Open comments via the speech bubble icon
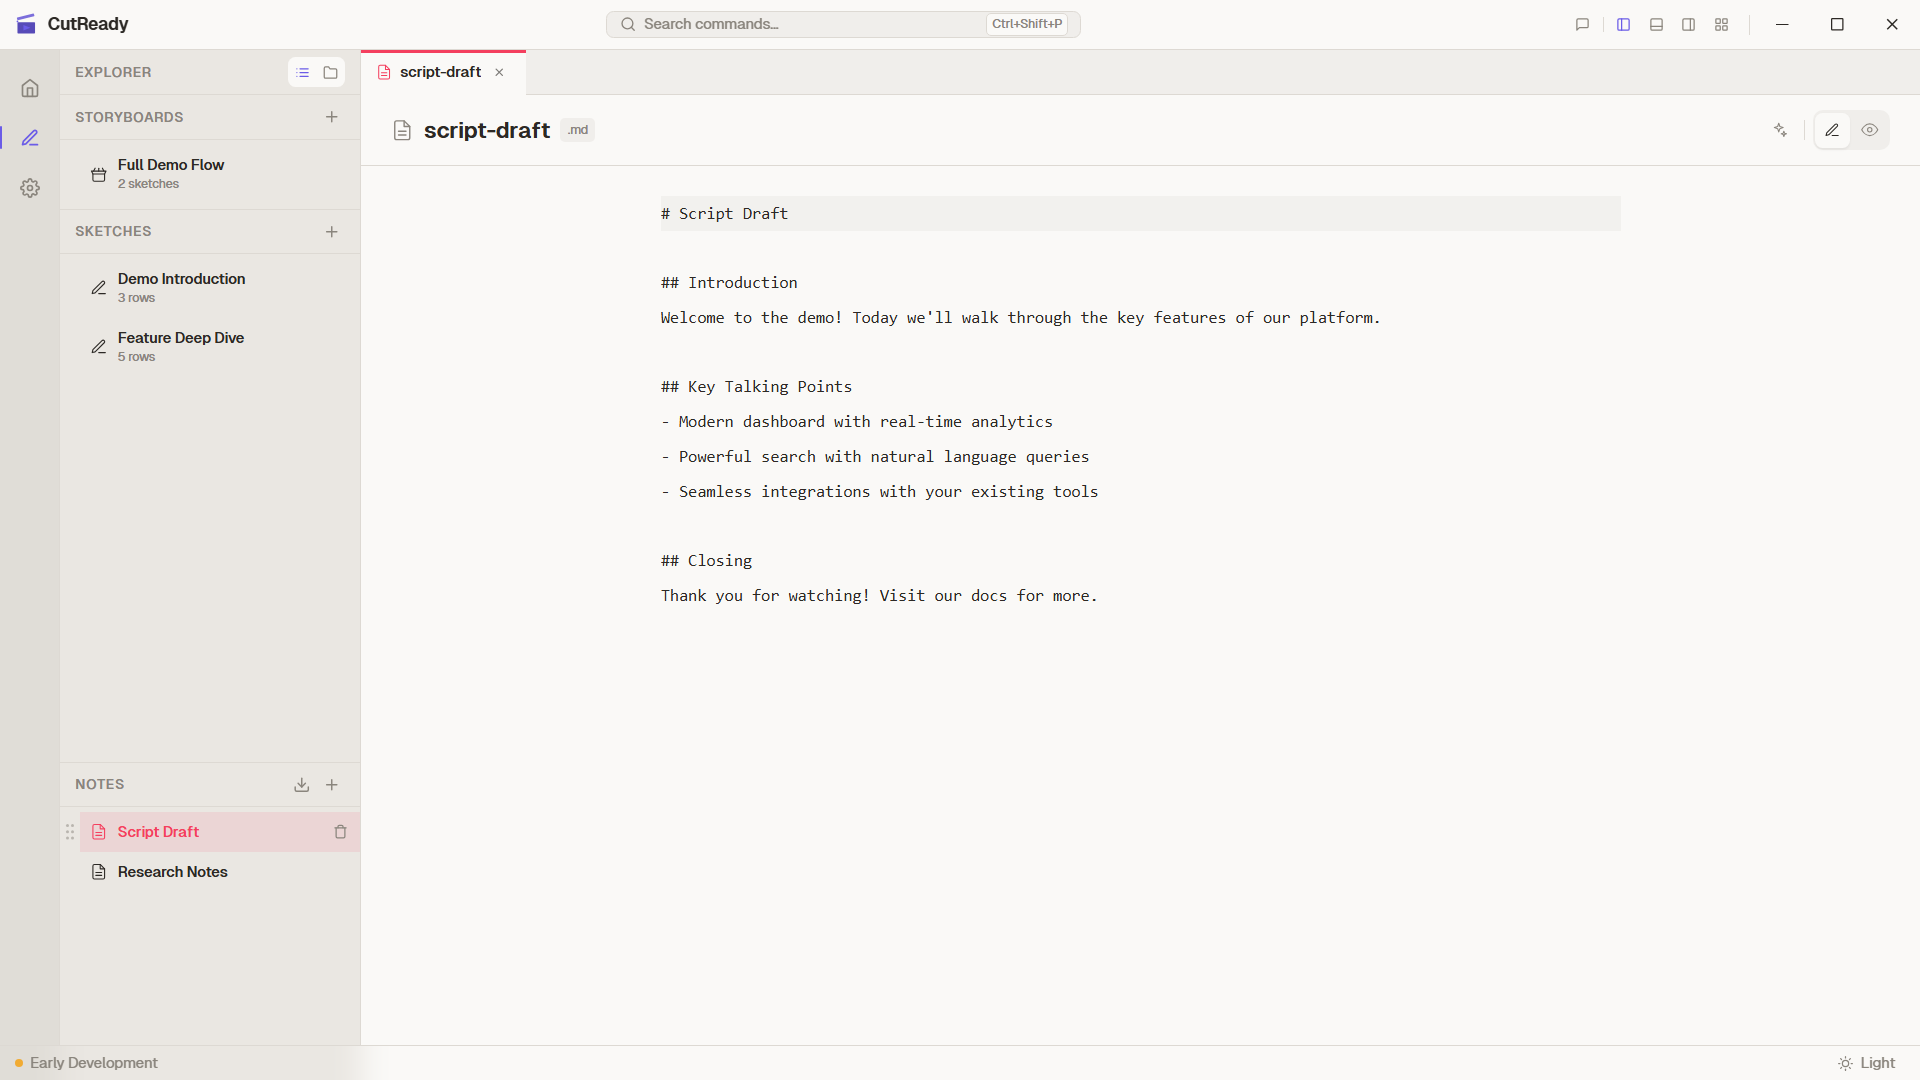Screen dimensions: 1920x1080 (1581, 24)
